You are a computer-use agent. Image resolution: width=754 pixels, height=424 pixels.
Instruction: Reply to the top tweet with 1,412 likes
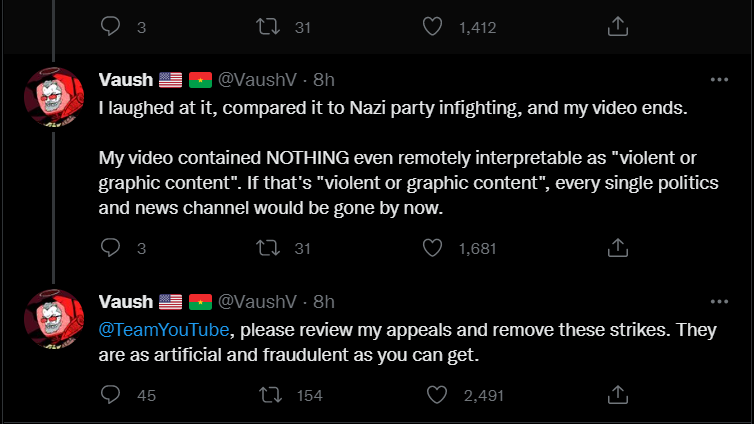[112, 28]
